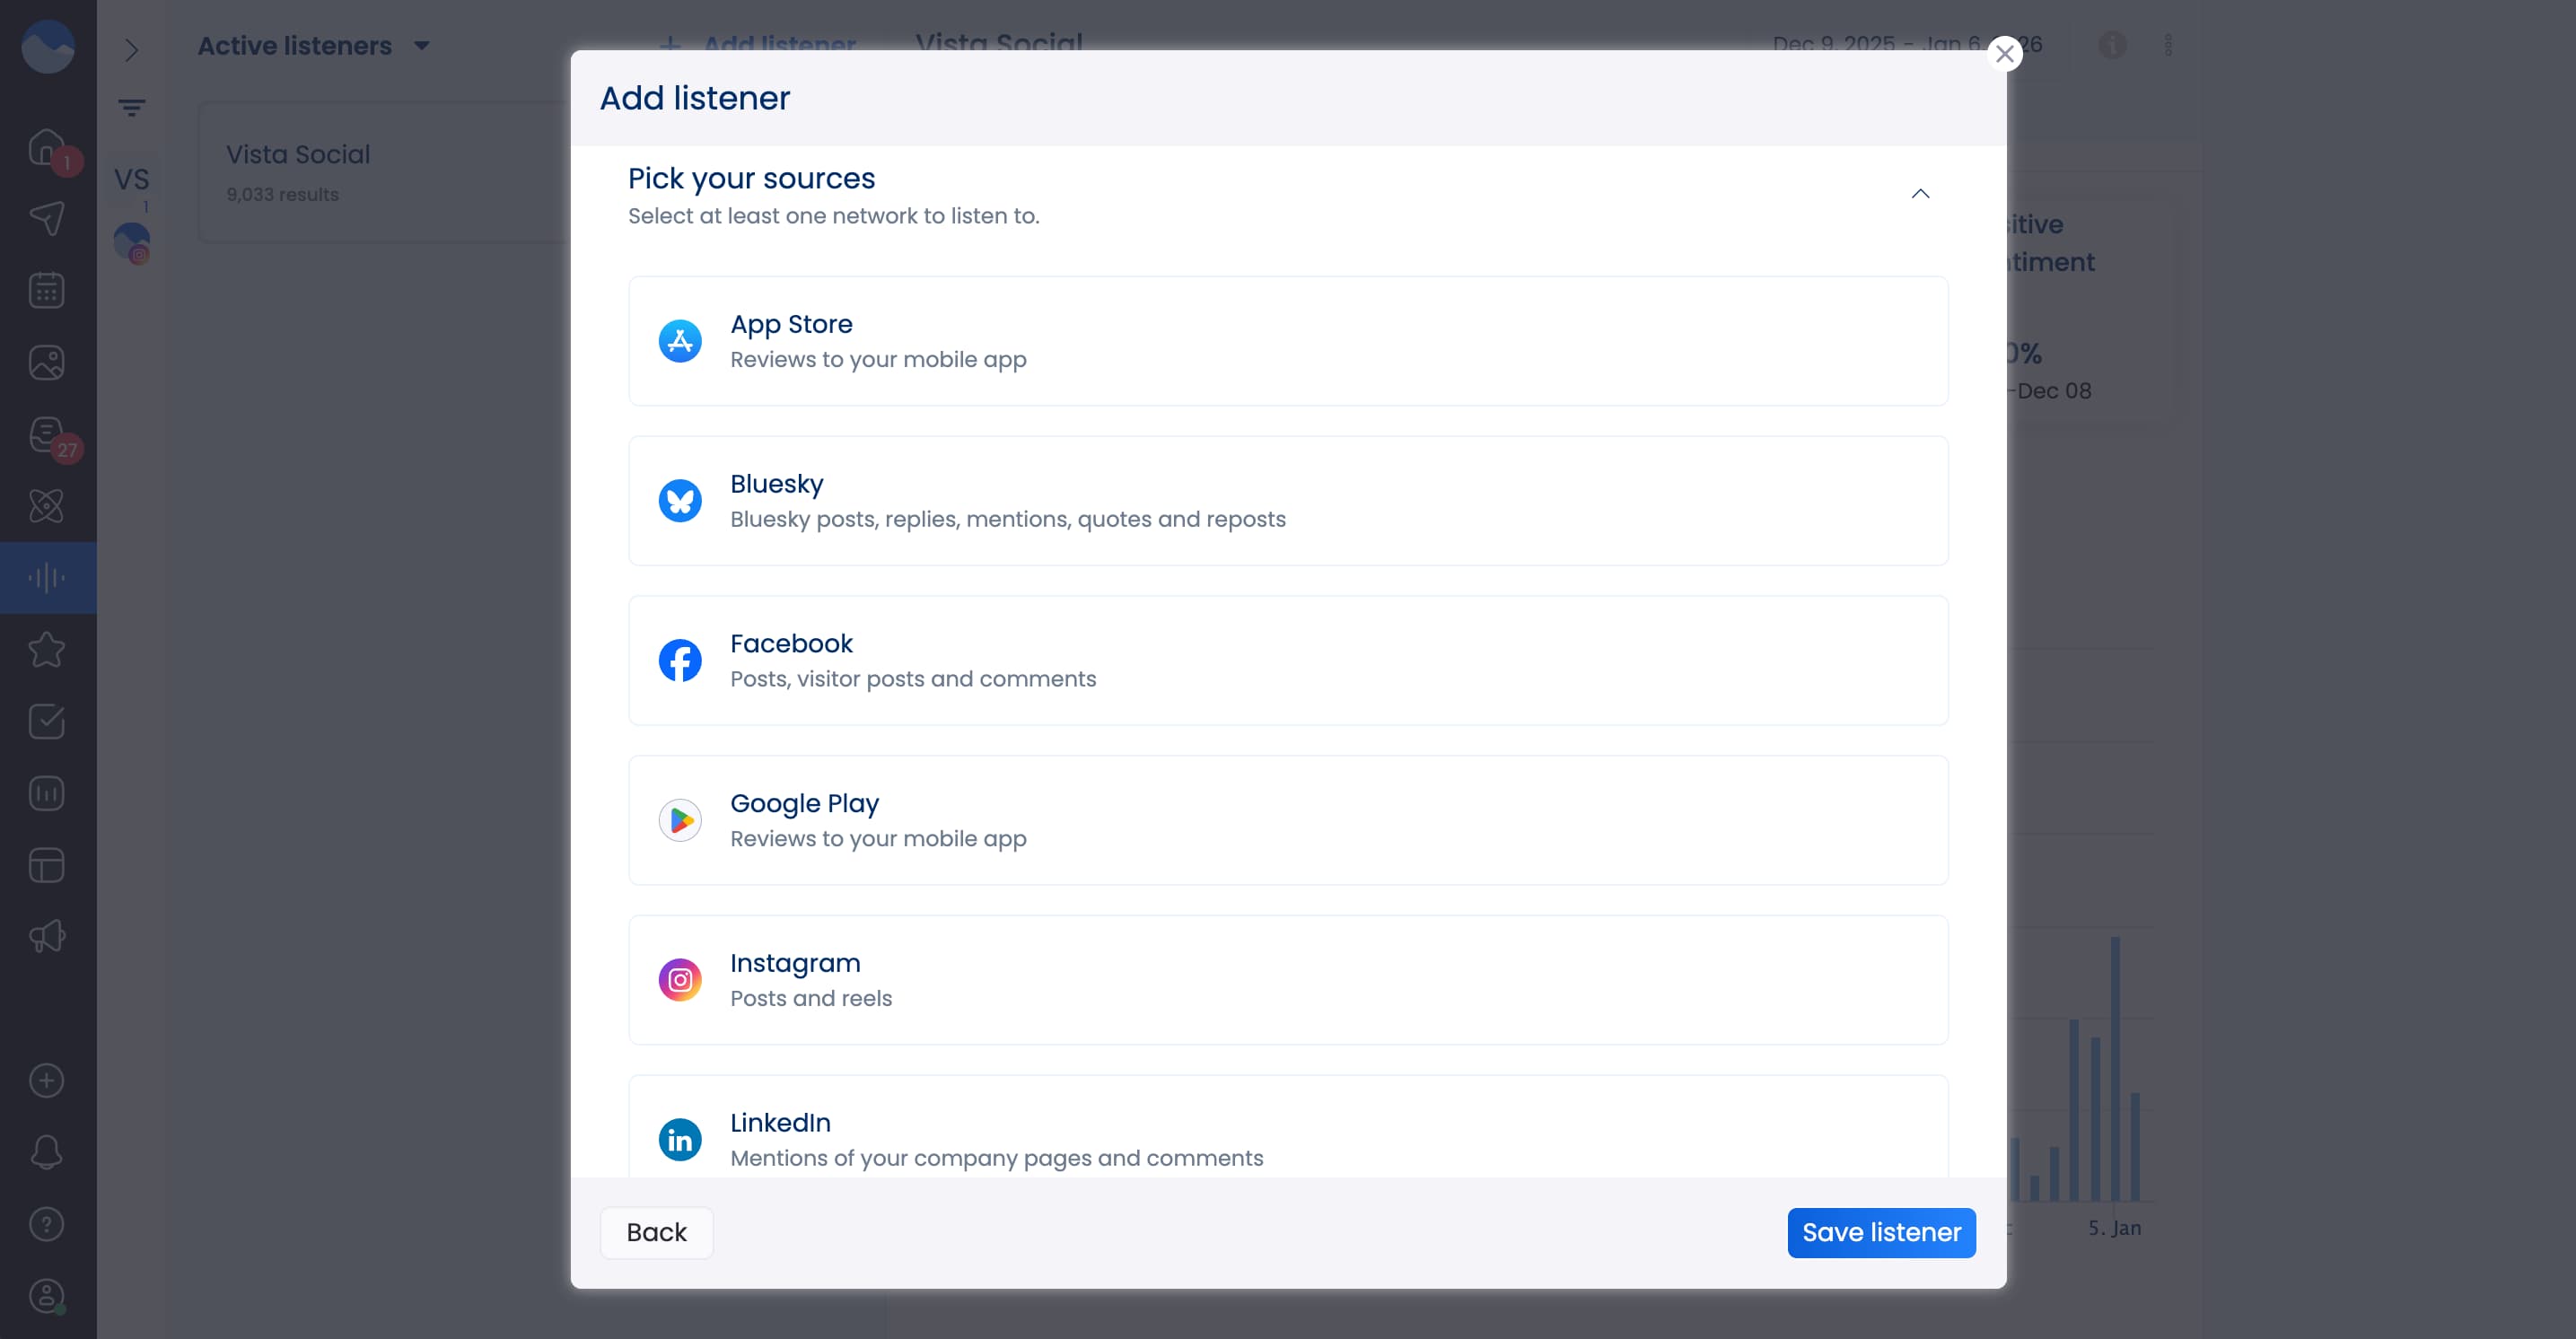Open the Media library icon
The width and height of the screenshot is (2576, 1339).
(x=46, y=362)
